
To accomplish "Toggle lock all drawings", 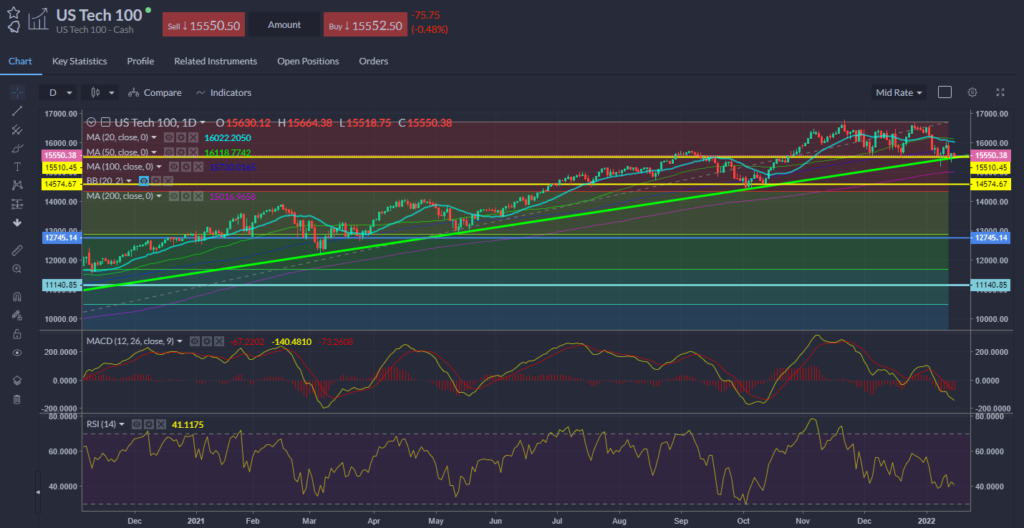I will (16, 334).
